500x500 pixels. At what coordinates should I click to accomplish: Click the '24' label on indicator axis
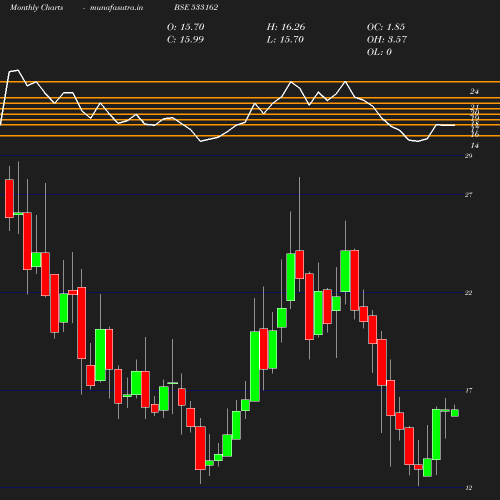coord(474,91)
